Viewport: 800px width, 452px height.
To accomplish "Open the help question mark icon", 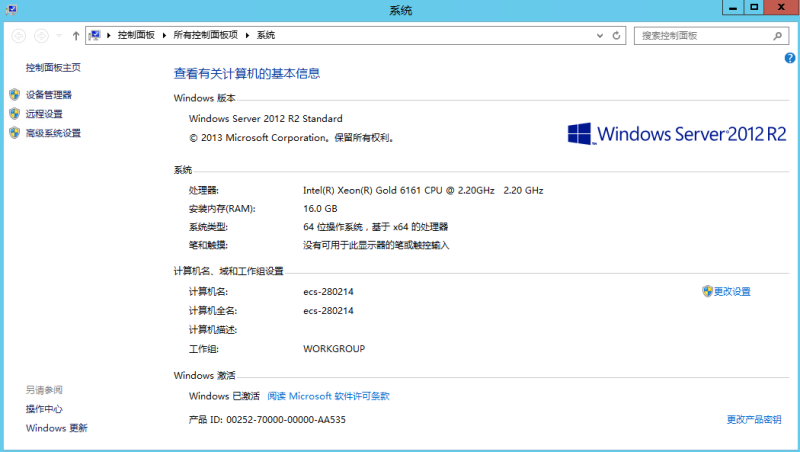I will 790,59.
